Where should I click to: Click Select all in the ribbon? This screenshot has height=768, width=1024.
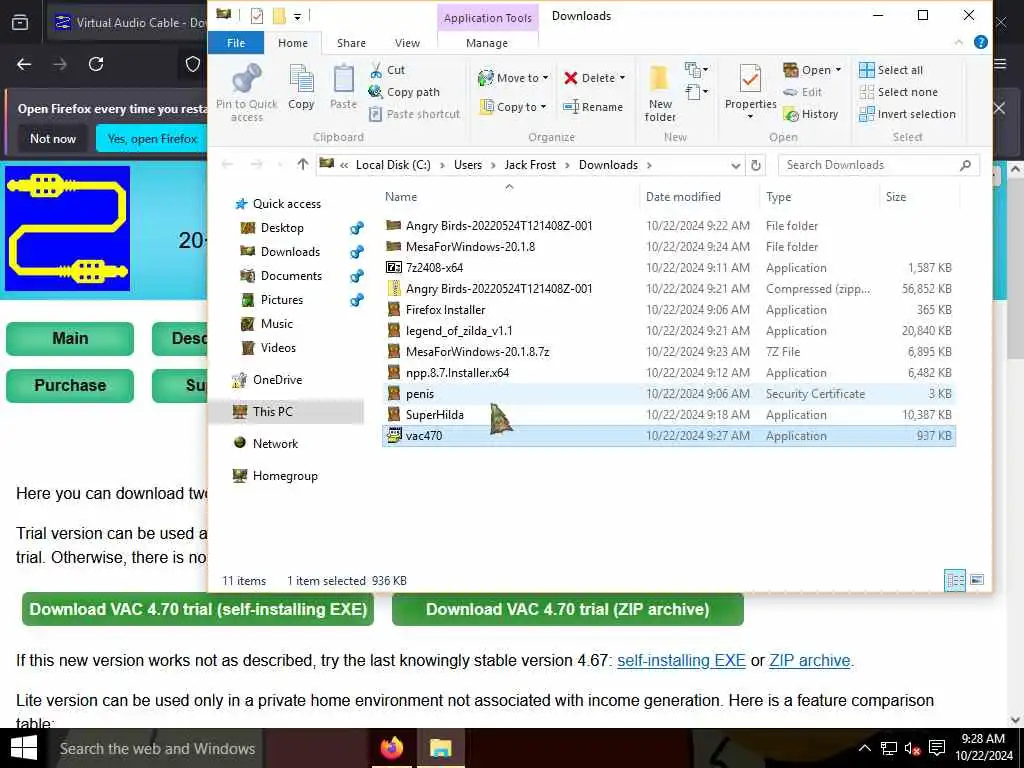point(891,70)
